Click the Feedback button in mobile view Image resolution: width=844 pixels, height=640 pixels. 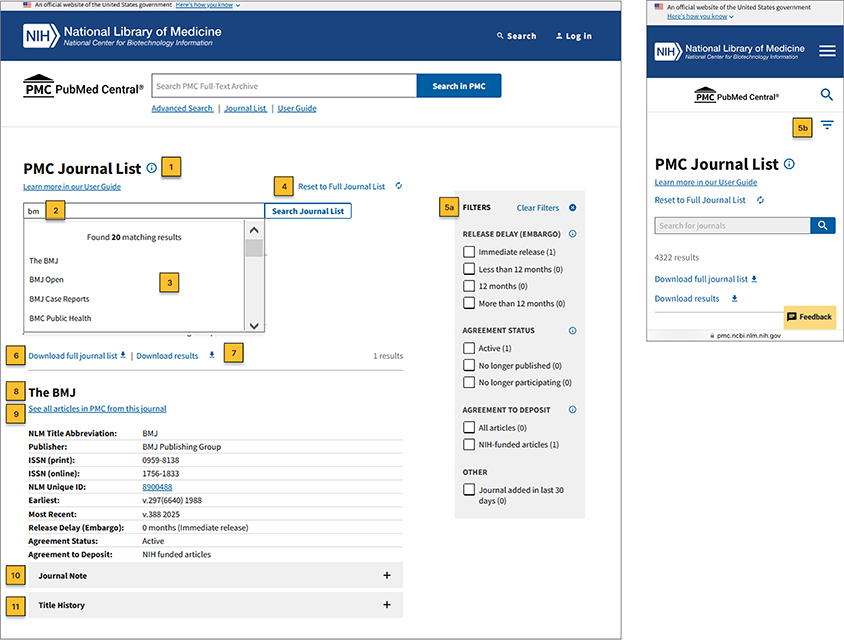[x=810, y=317]
